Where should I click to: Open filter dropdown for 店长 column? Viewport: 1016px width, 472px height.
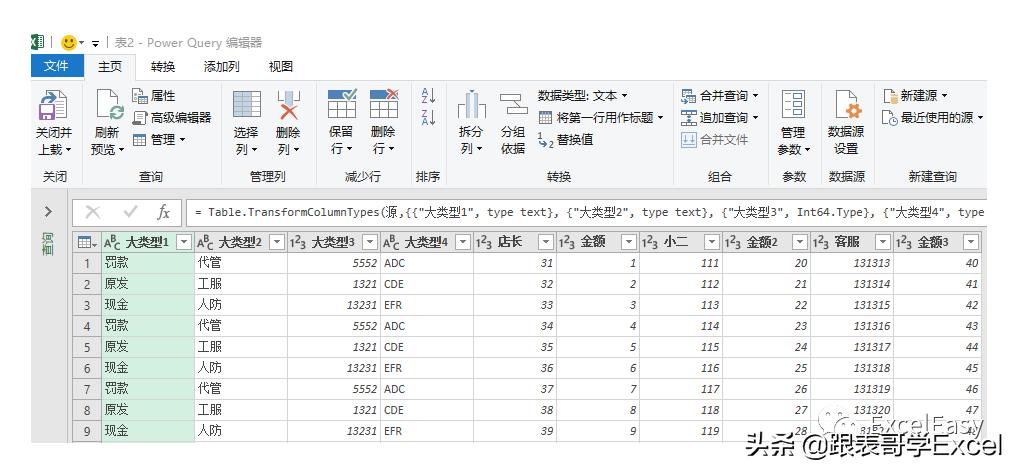(x=546, y=242)
